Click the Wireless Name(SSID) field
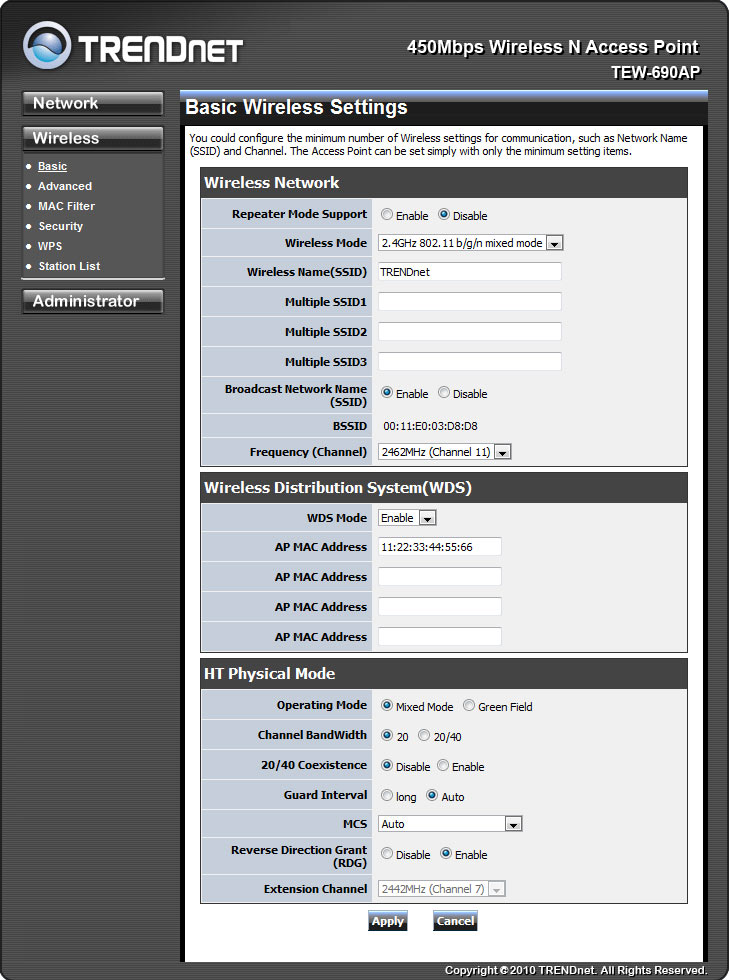 click(x=470, y=272)
